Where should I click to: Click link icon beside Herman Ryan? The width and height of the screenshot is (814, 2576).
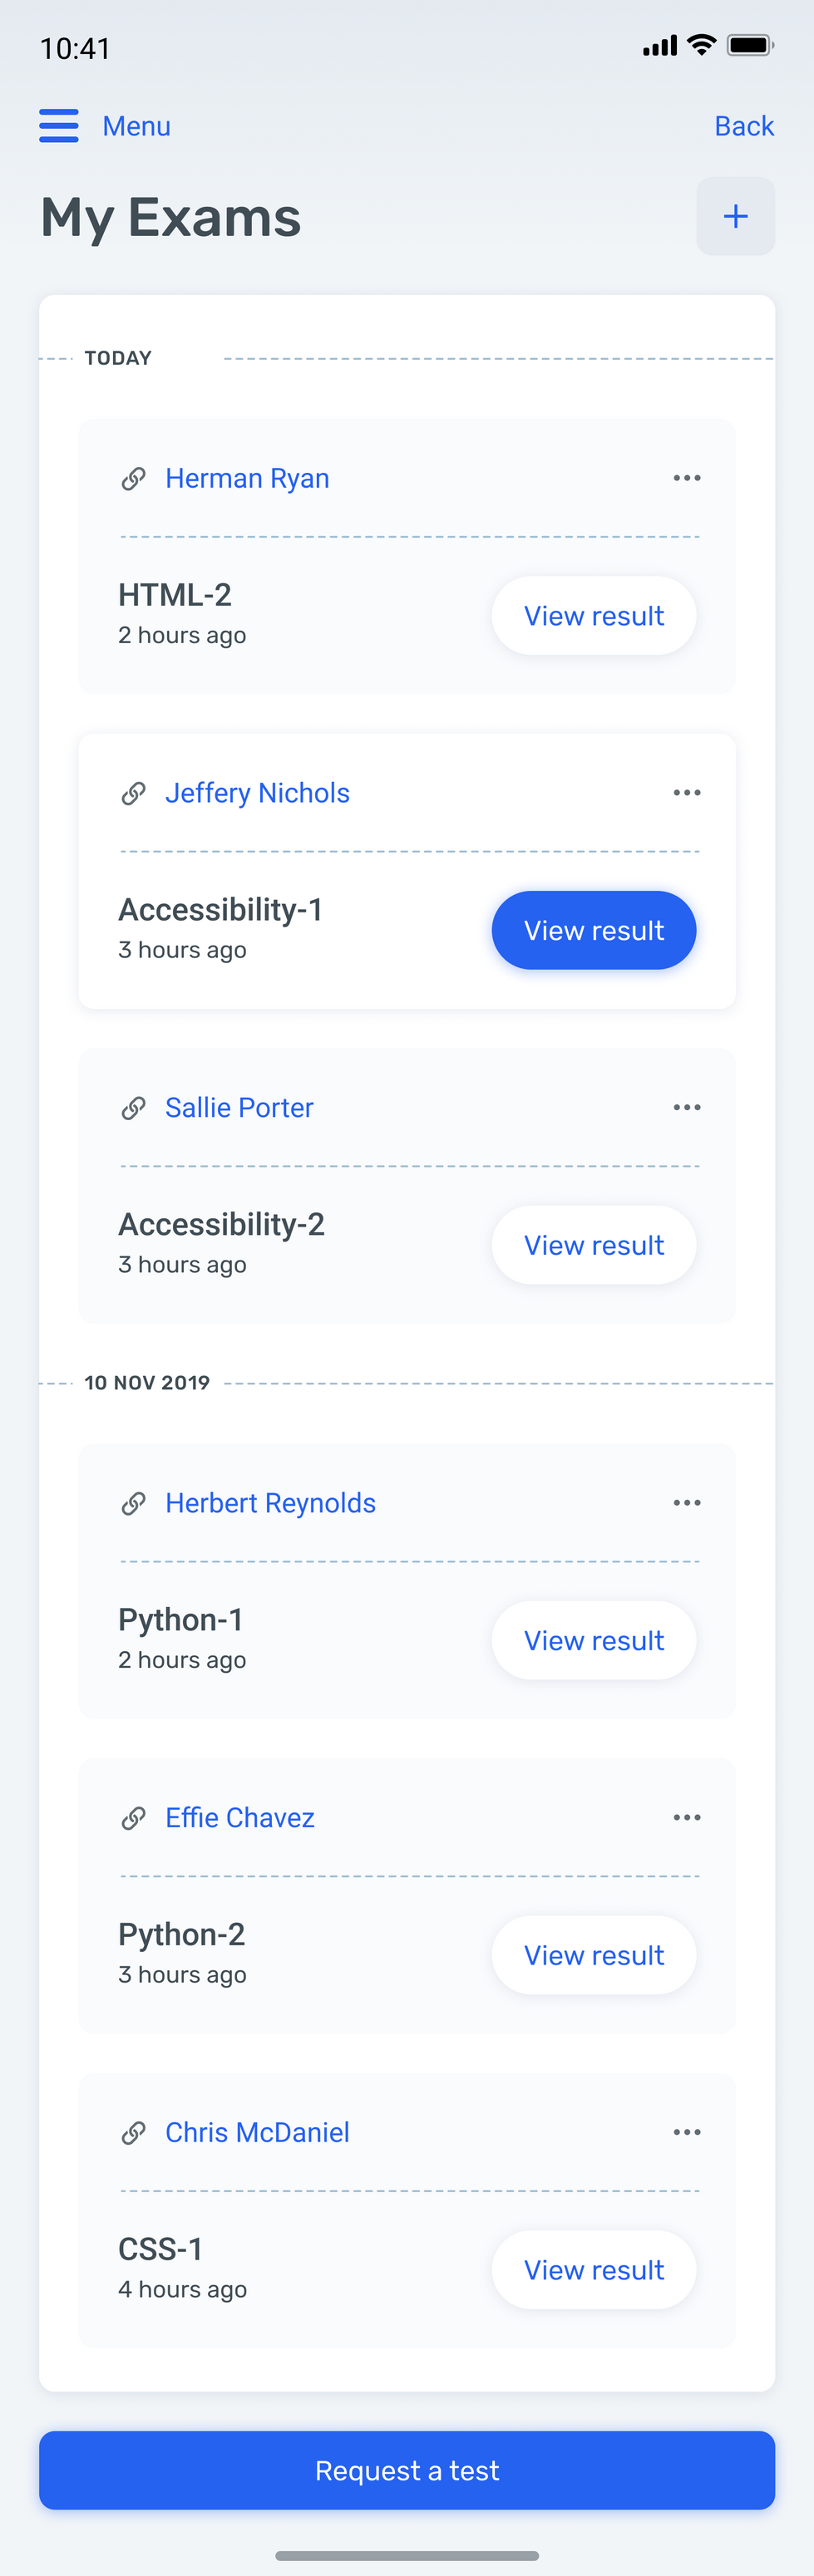click(134, 479)
